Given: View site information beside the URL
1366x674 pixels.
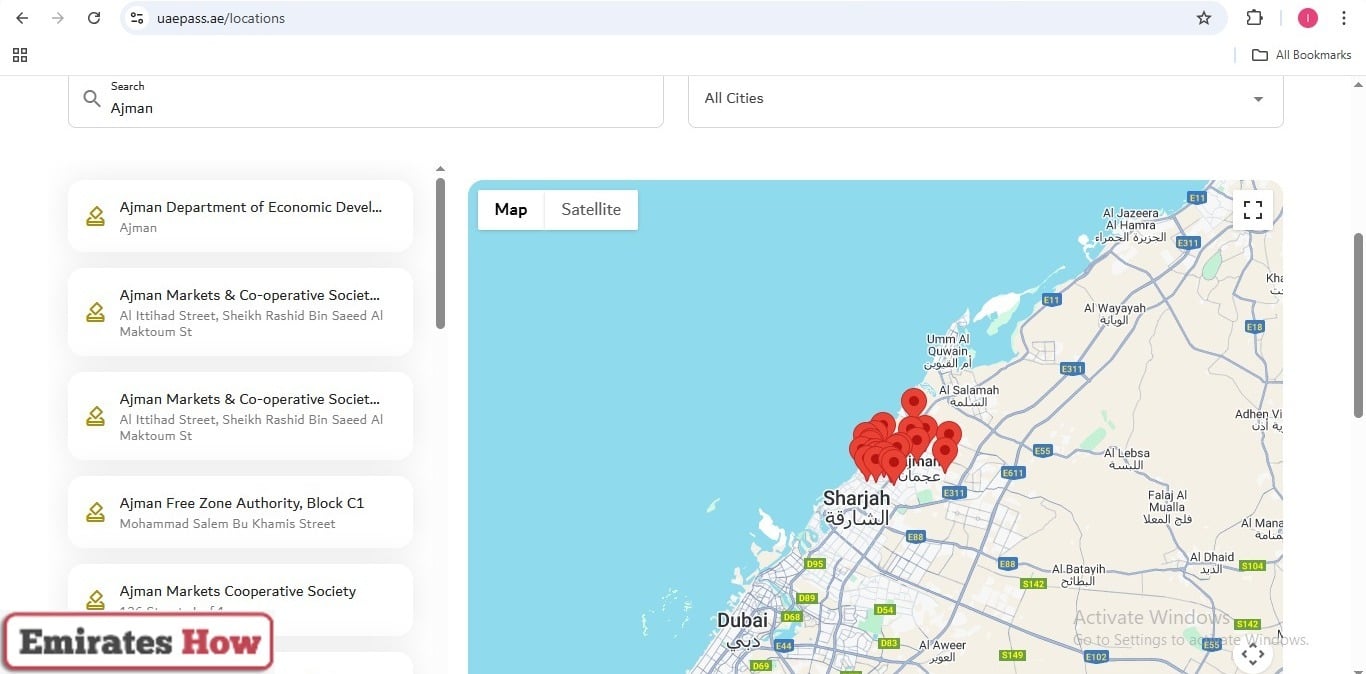Looking at the screenshot, I should 137,18.
